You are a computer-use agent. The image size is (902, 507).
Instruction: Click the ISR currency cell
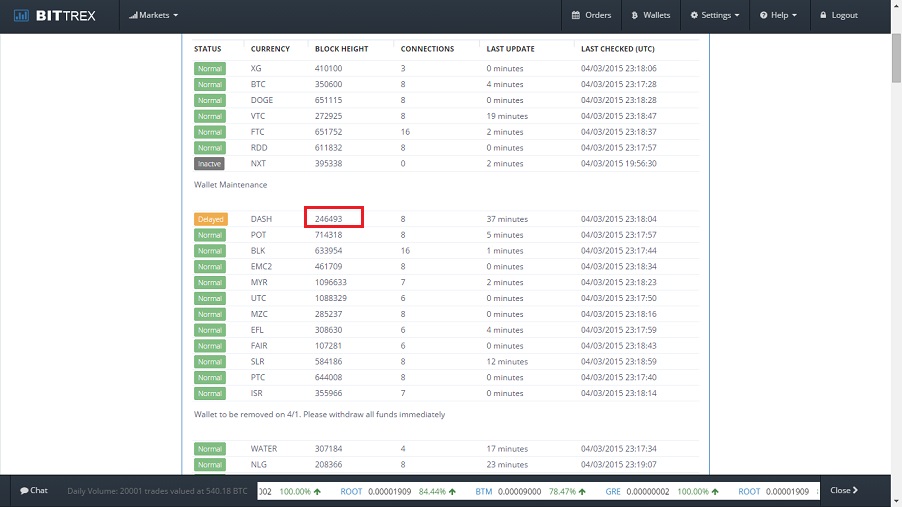pyautogui.click(x=257, y=394)
